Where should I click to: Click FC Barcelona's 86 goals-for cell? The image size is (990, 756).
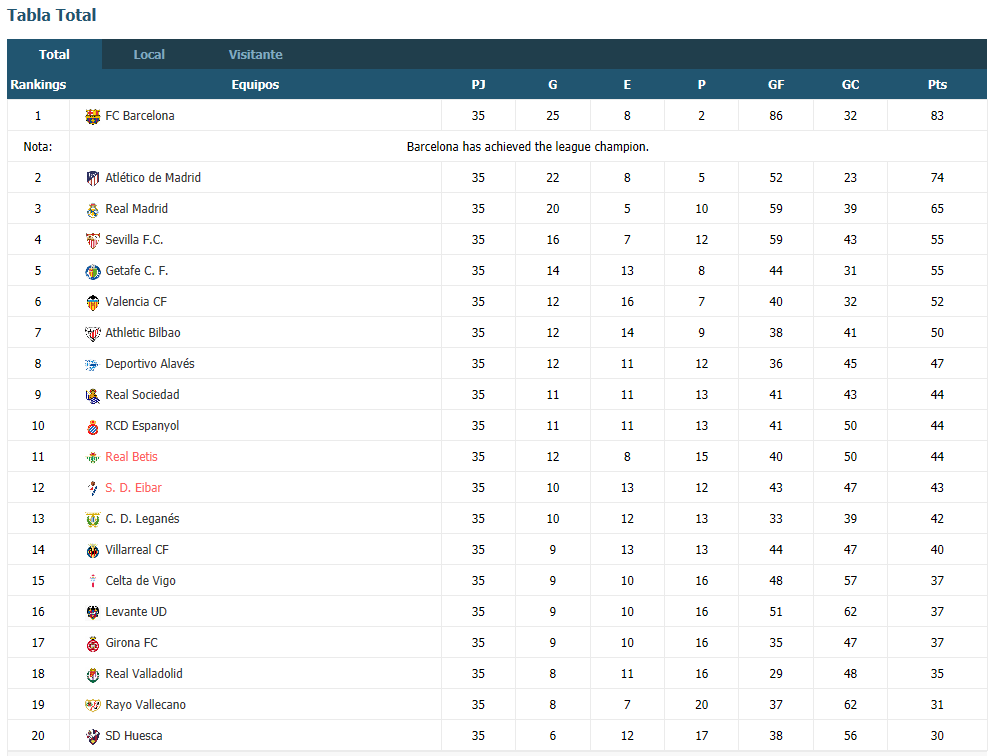(776, 116)
